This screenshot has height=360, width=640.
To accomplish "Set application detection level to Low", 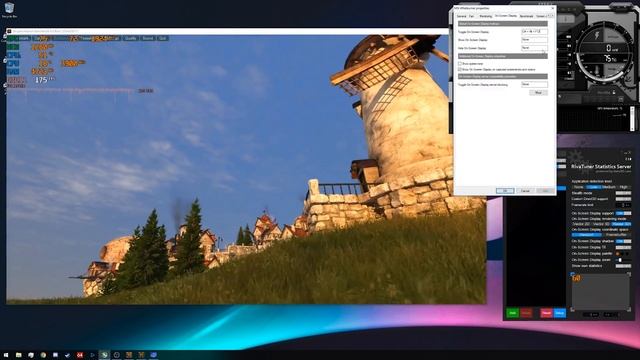I will click(x=593, y=187).
